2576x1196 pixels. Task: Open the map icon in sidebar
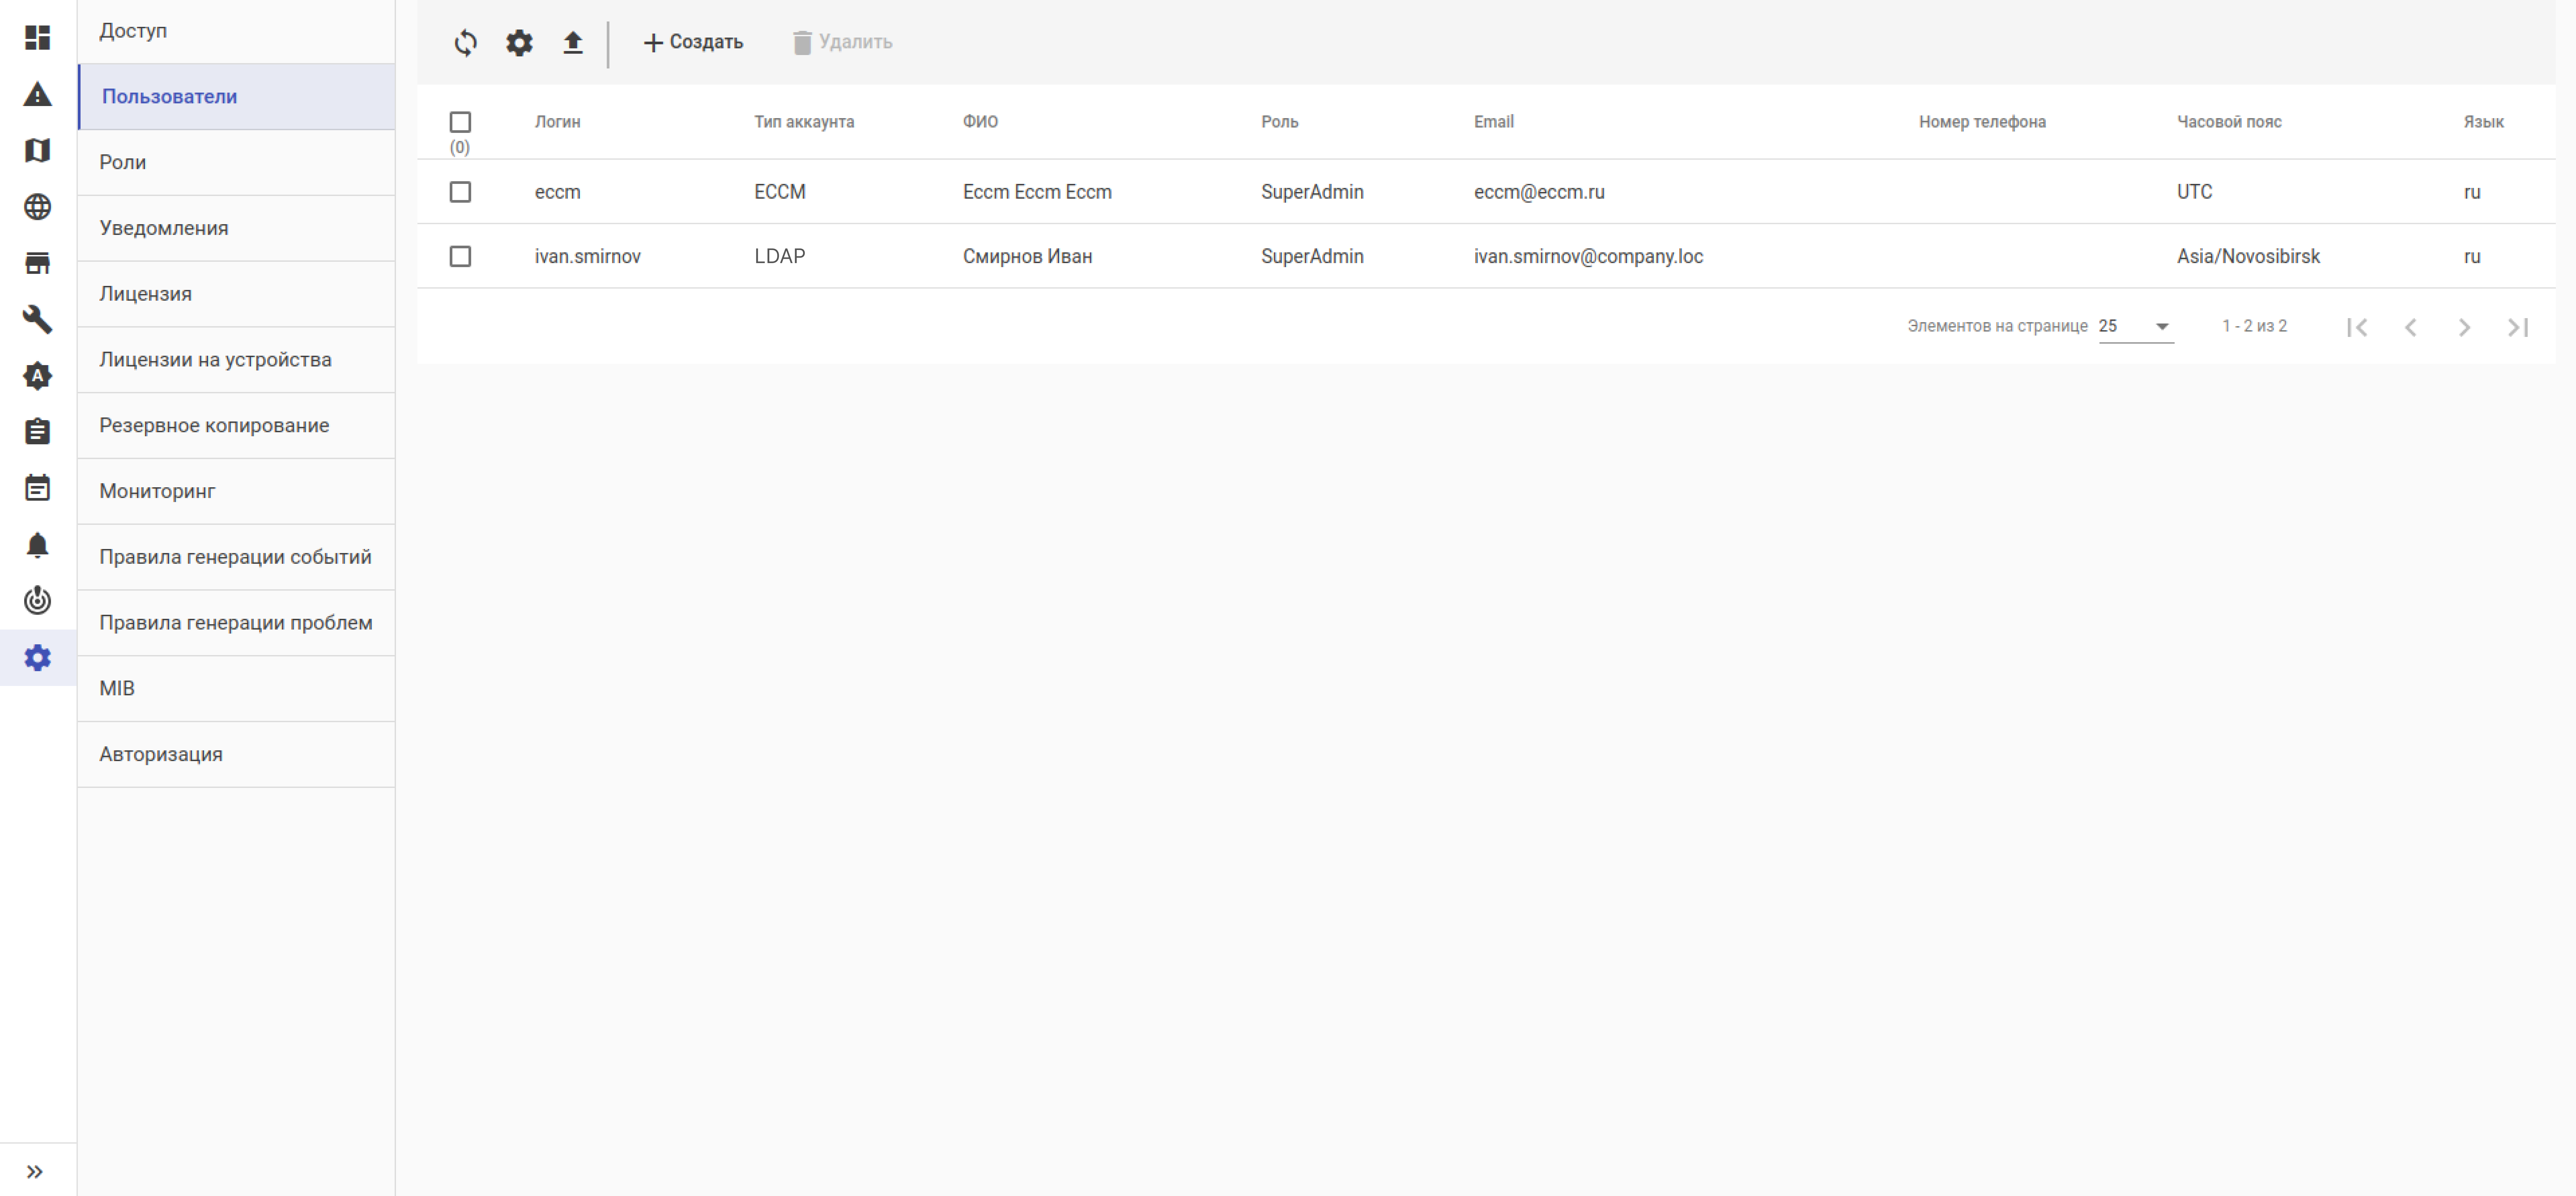tap(37, 150)
